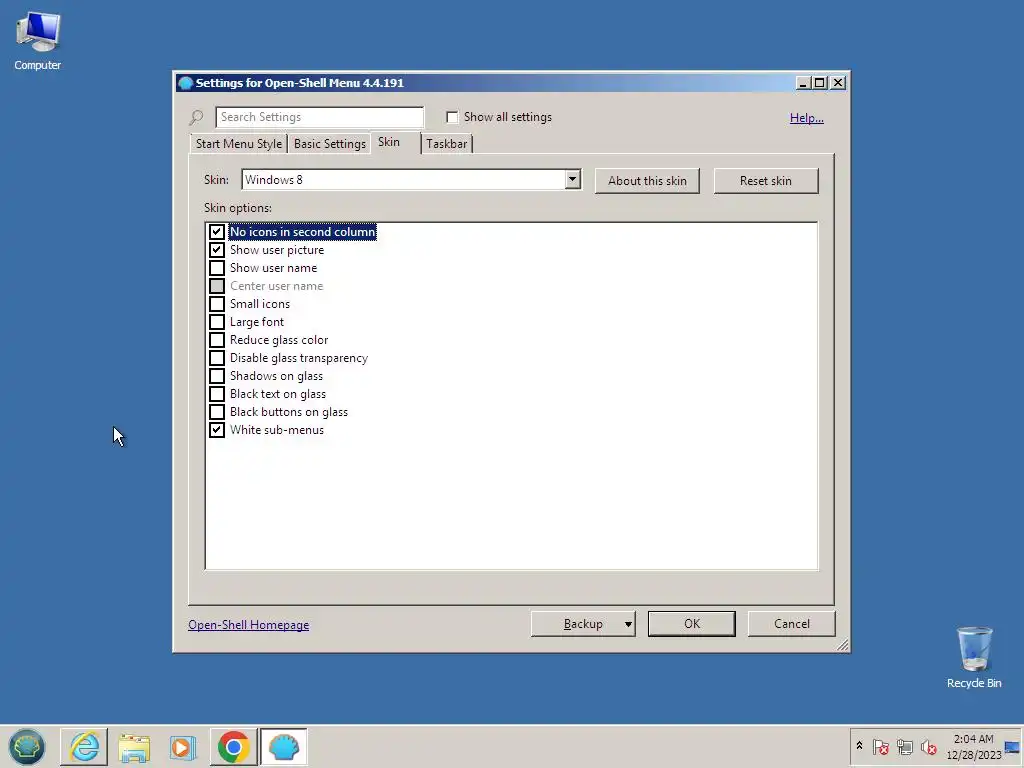Minimize the Settings window
The image size is (1024, 768).
click(803, 83)
